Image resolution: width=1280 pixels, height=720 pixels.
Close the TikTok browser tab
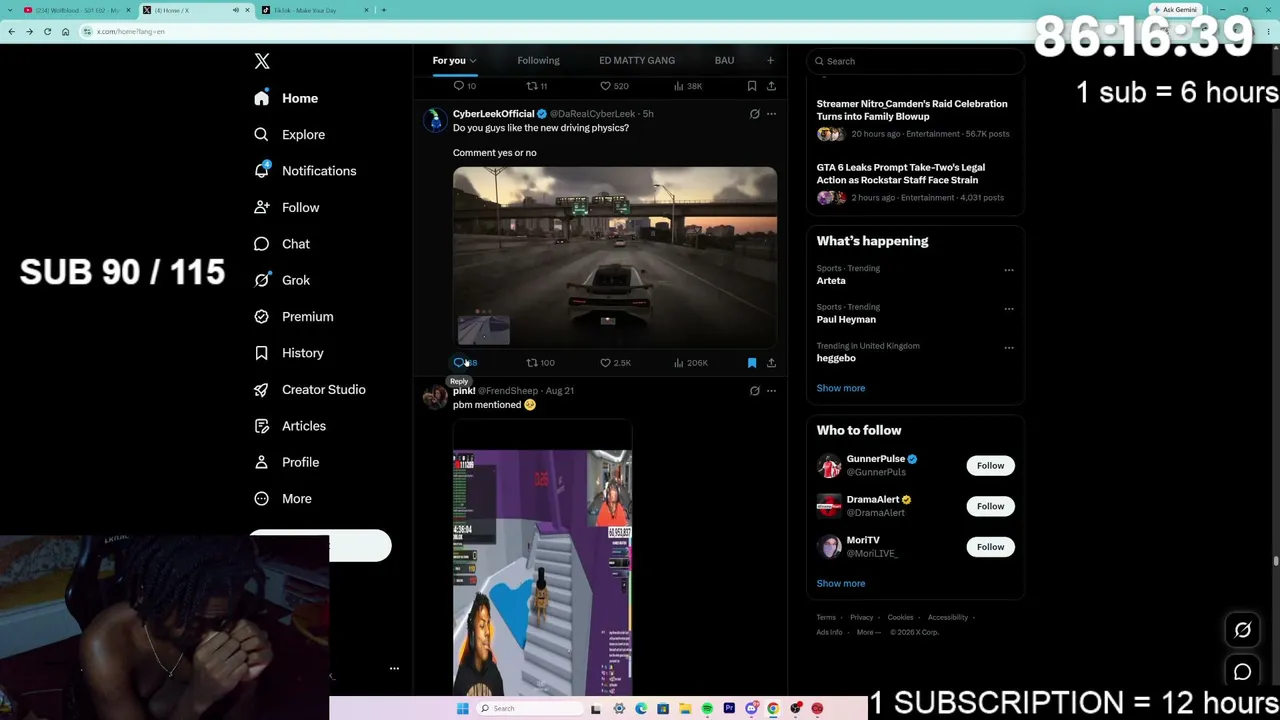click(367, 10)
